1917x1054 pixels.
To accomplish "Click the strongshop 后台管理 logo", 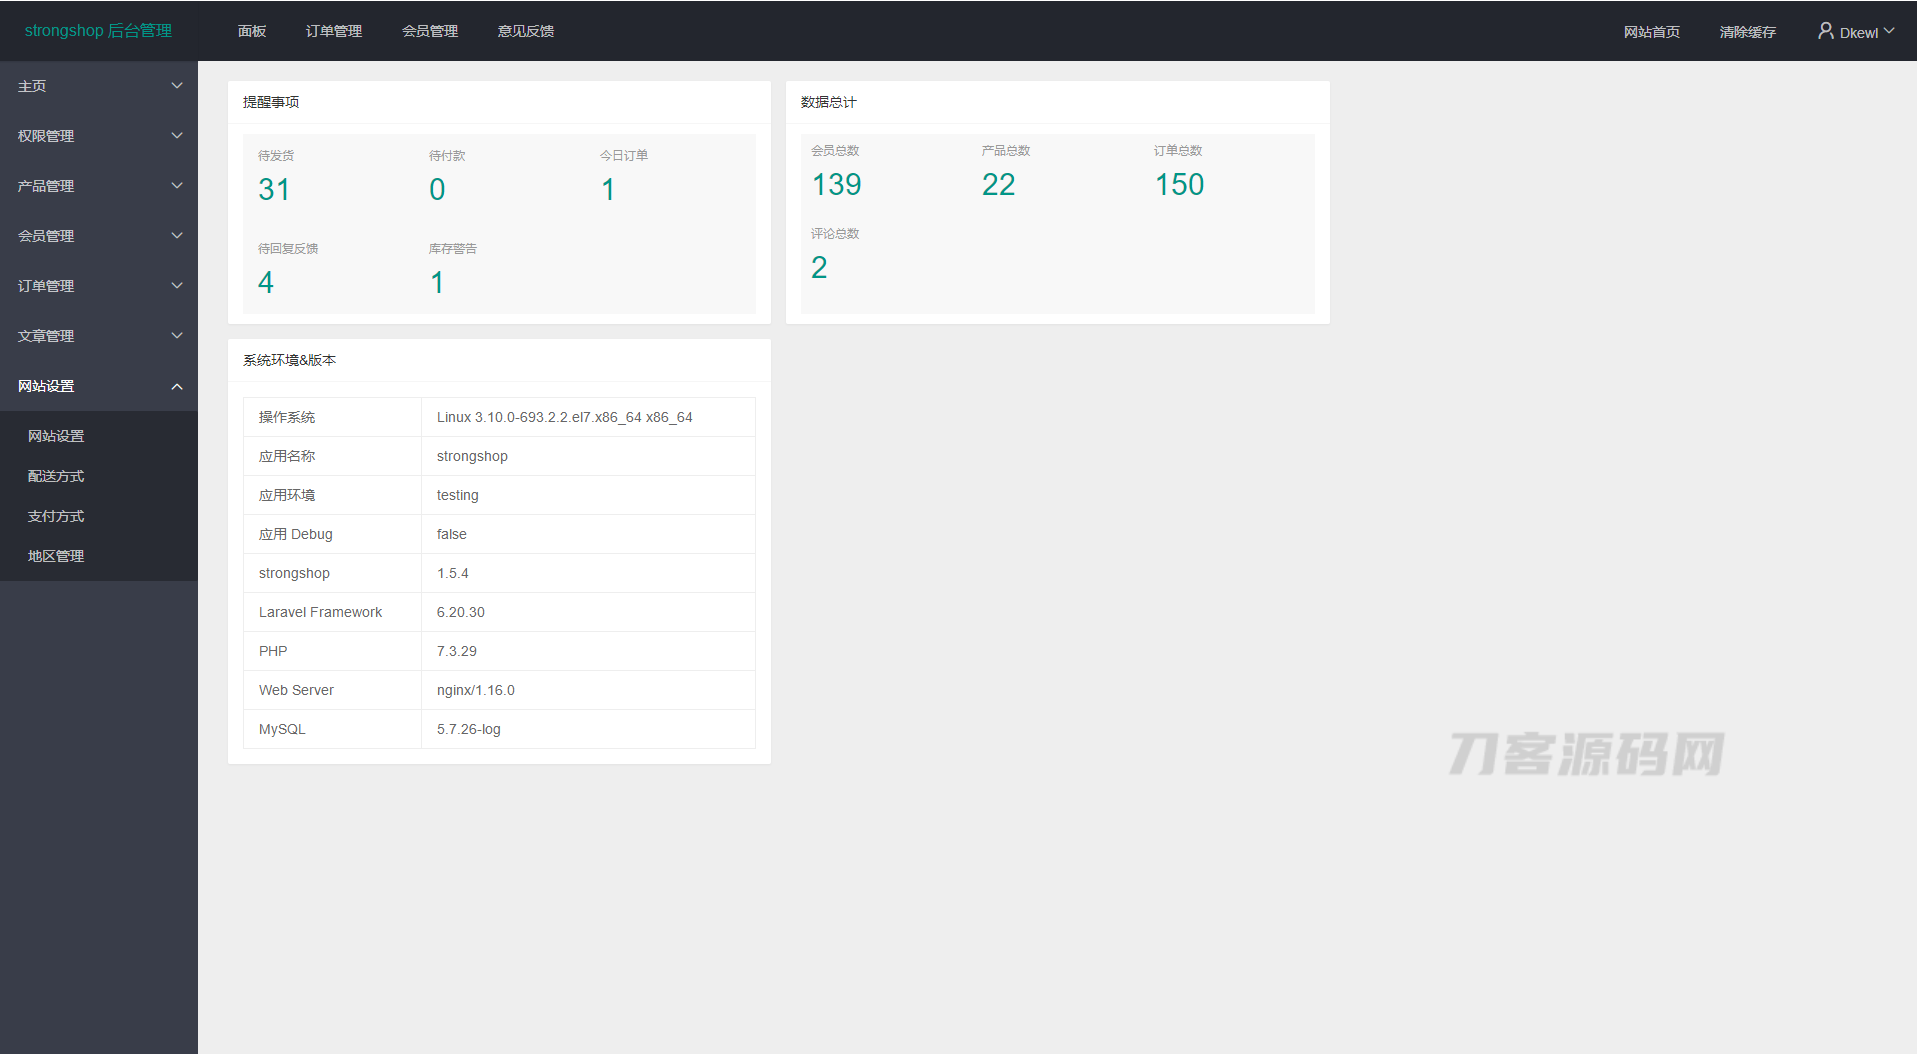I will 98,31.
